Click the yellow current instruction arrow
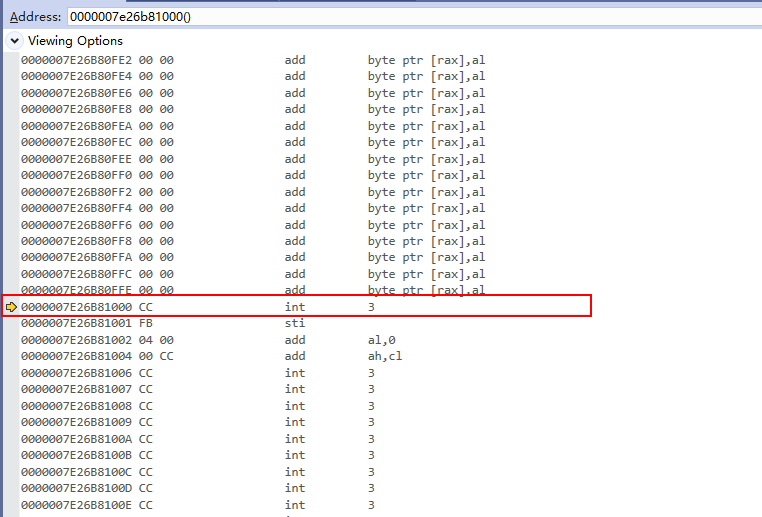This screenshot has width=762, height=517. (11, 307)
